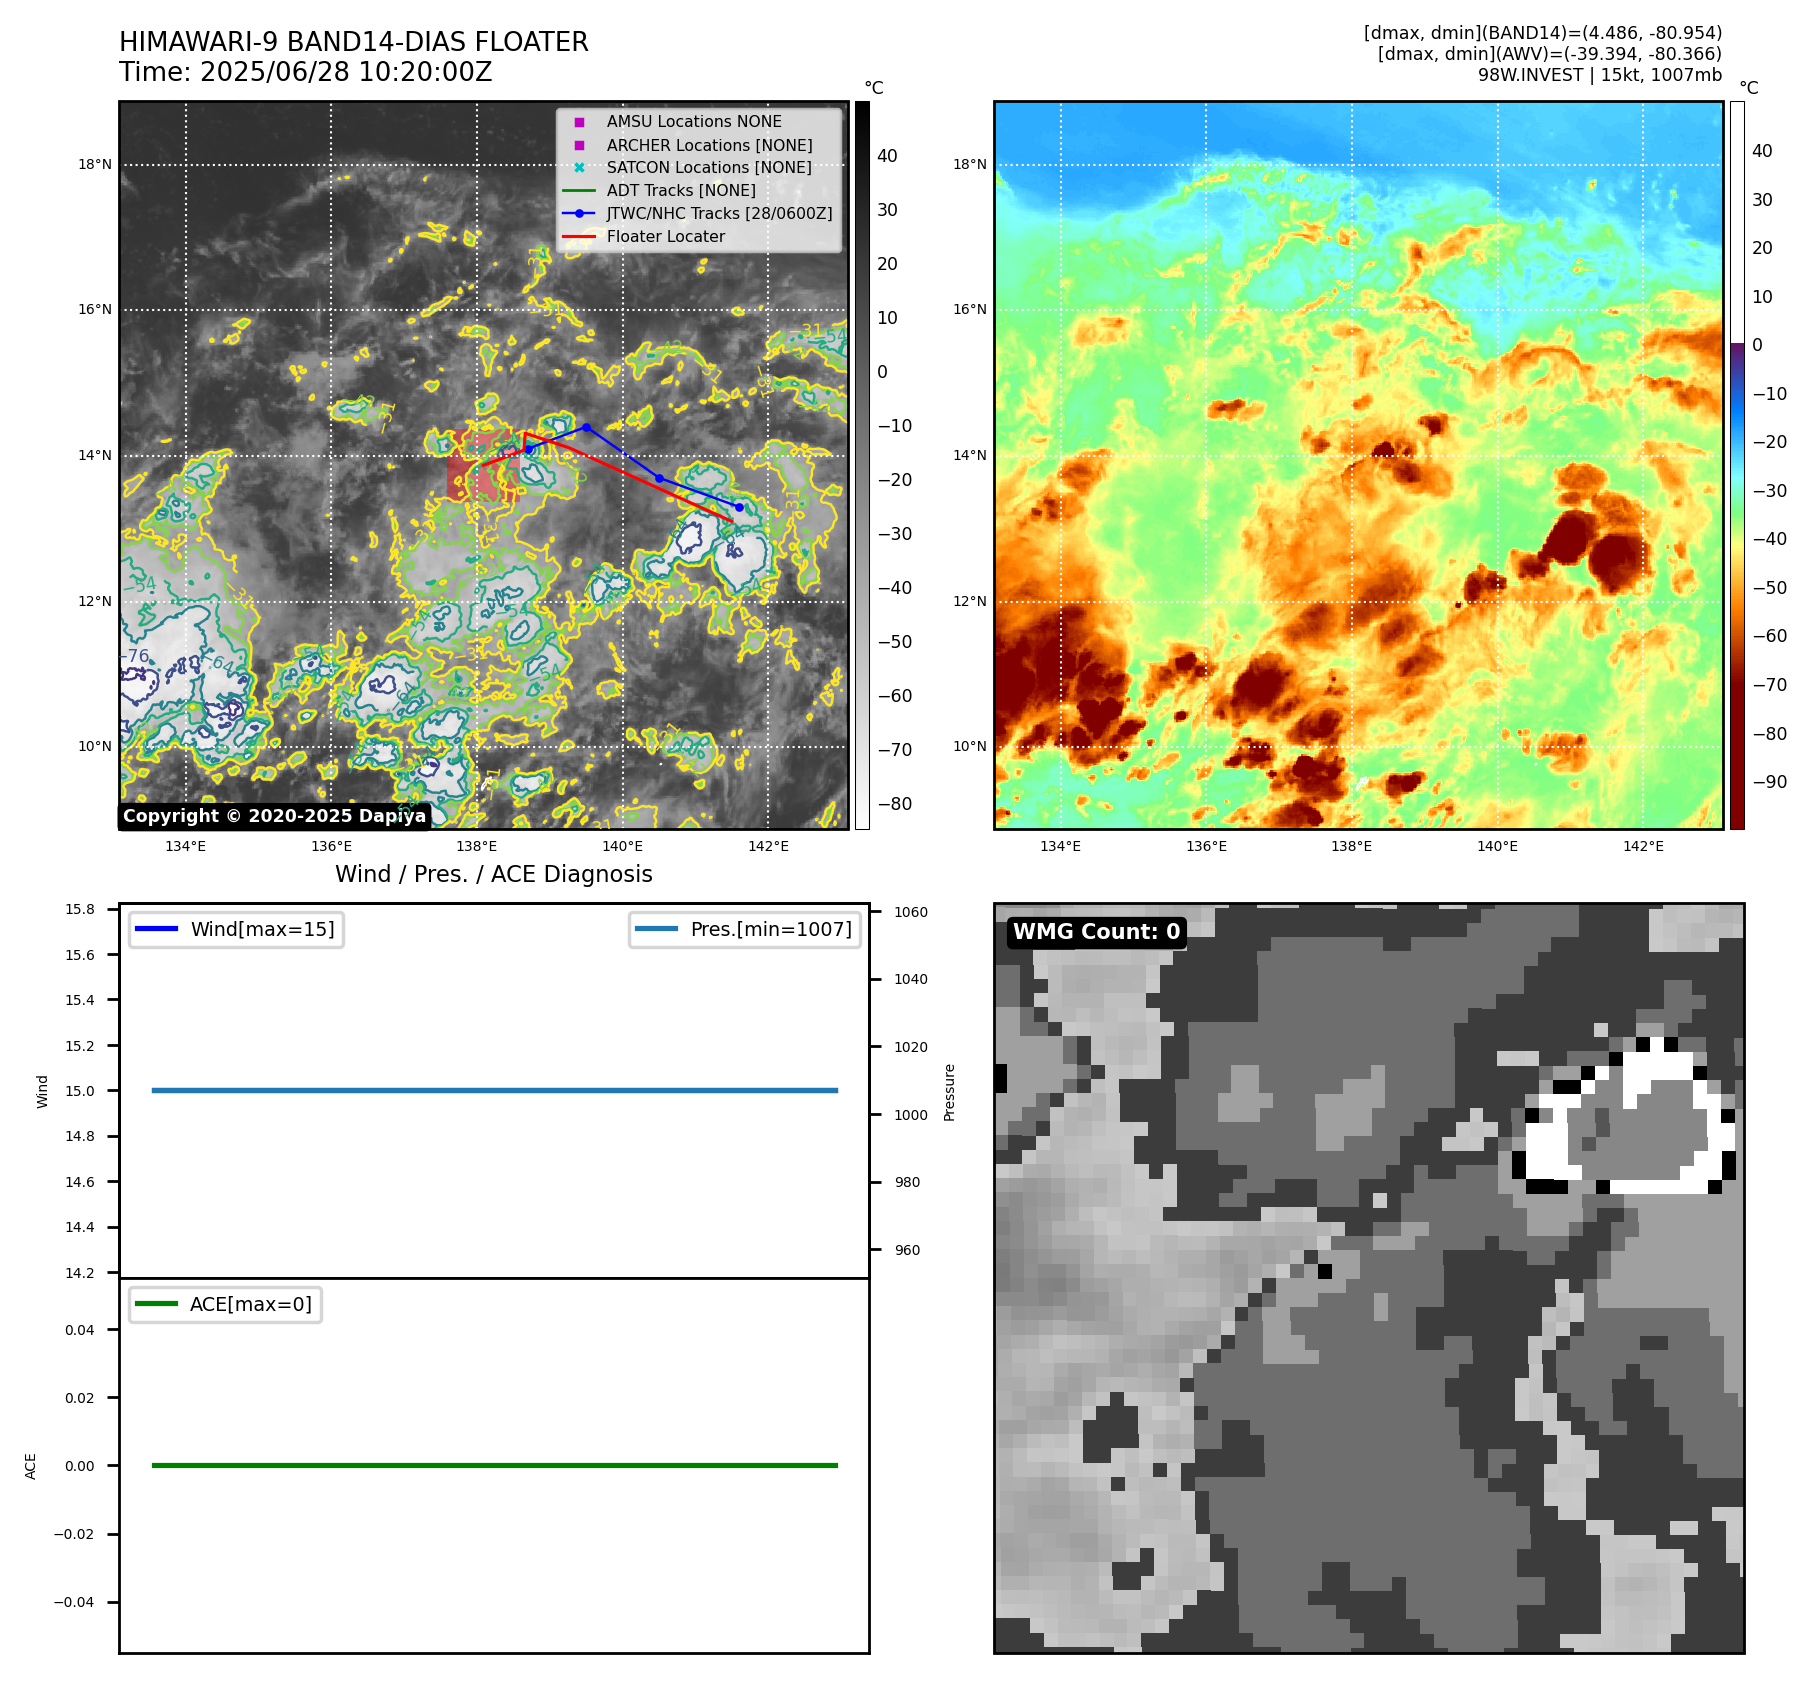Viewport: 1813px width, 1690px height.
Task: Click the BAND14 dmax, dmin values text
Action: [1543, 33]
